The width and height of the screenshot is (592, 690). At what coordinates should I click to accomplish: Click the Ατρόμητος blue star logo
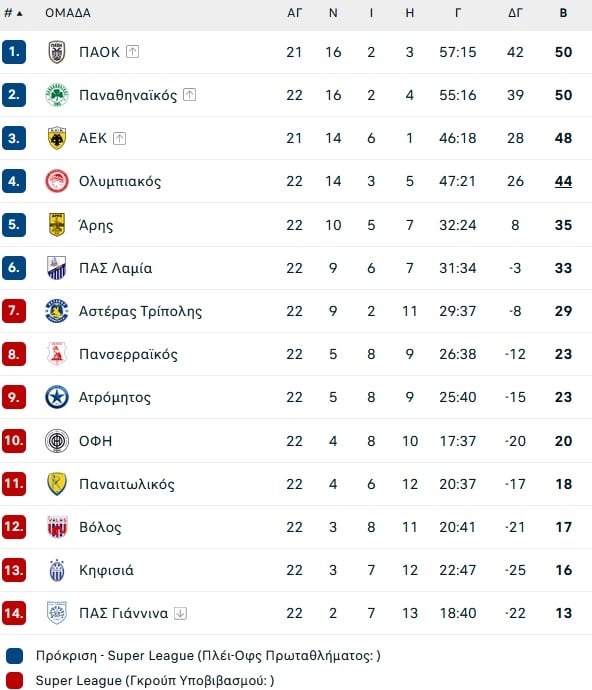(x=57, y=397)
